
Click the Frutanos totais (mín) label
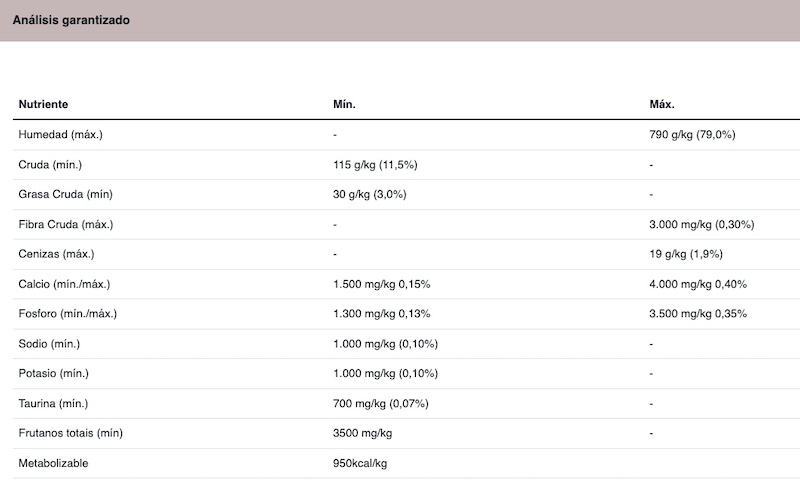coord(70,433)
